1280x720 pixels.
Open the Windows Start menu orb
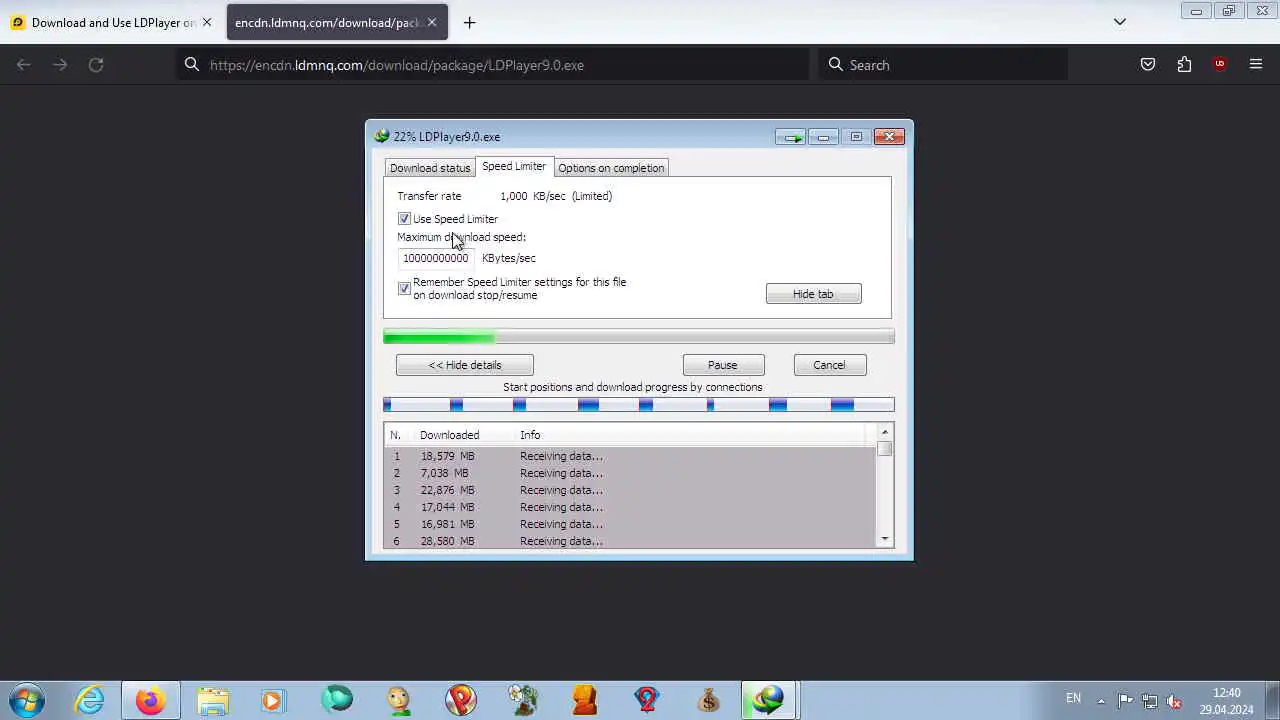(x=27, y=699)
